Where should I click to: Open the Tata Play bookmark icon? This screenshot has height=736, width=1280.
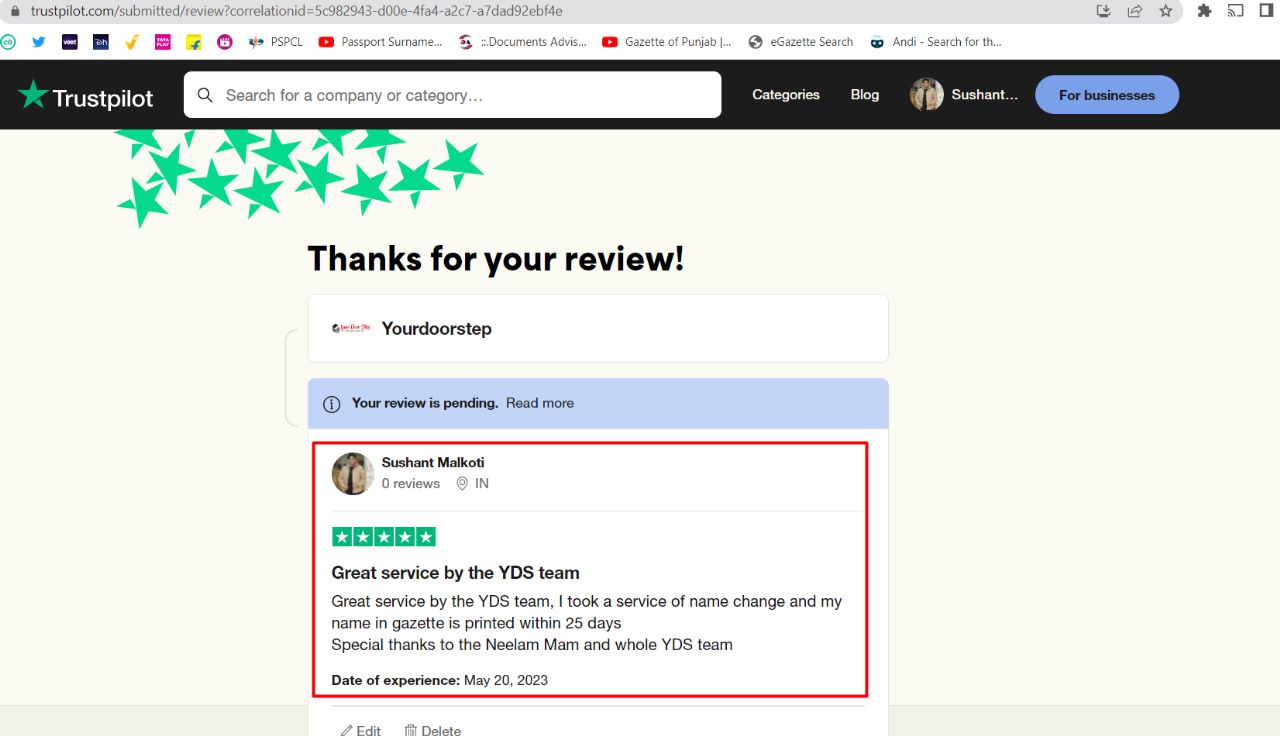coord(163,42)
